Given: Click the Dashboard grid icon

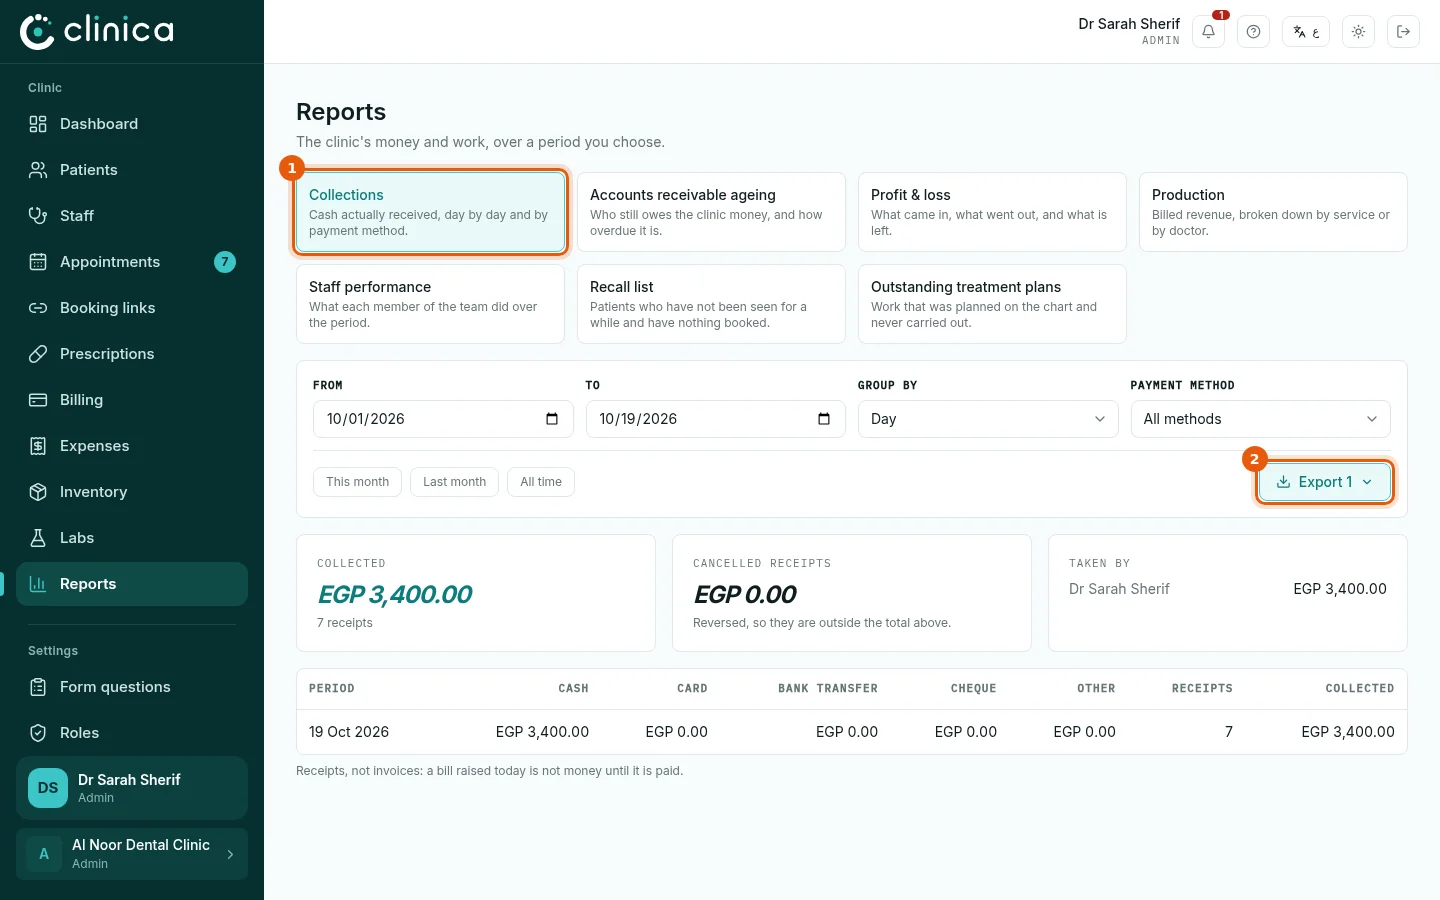Looking at the screenshot, I should coord(38,124).
